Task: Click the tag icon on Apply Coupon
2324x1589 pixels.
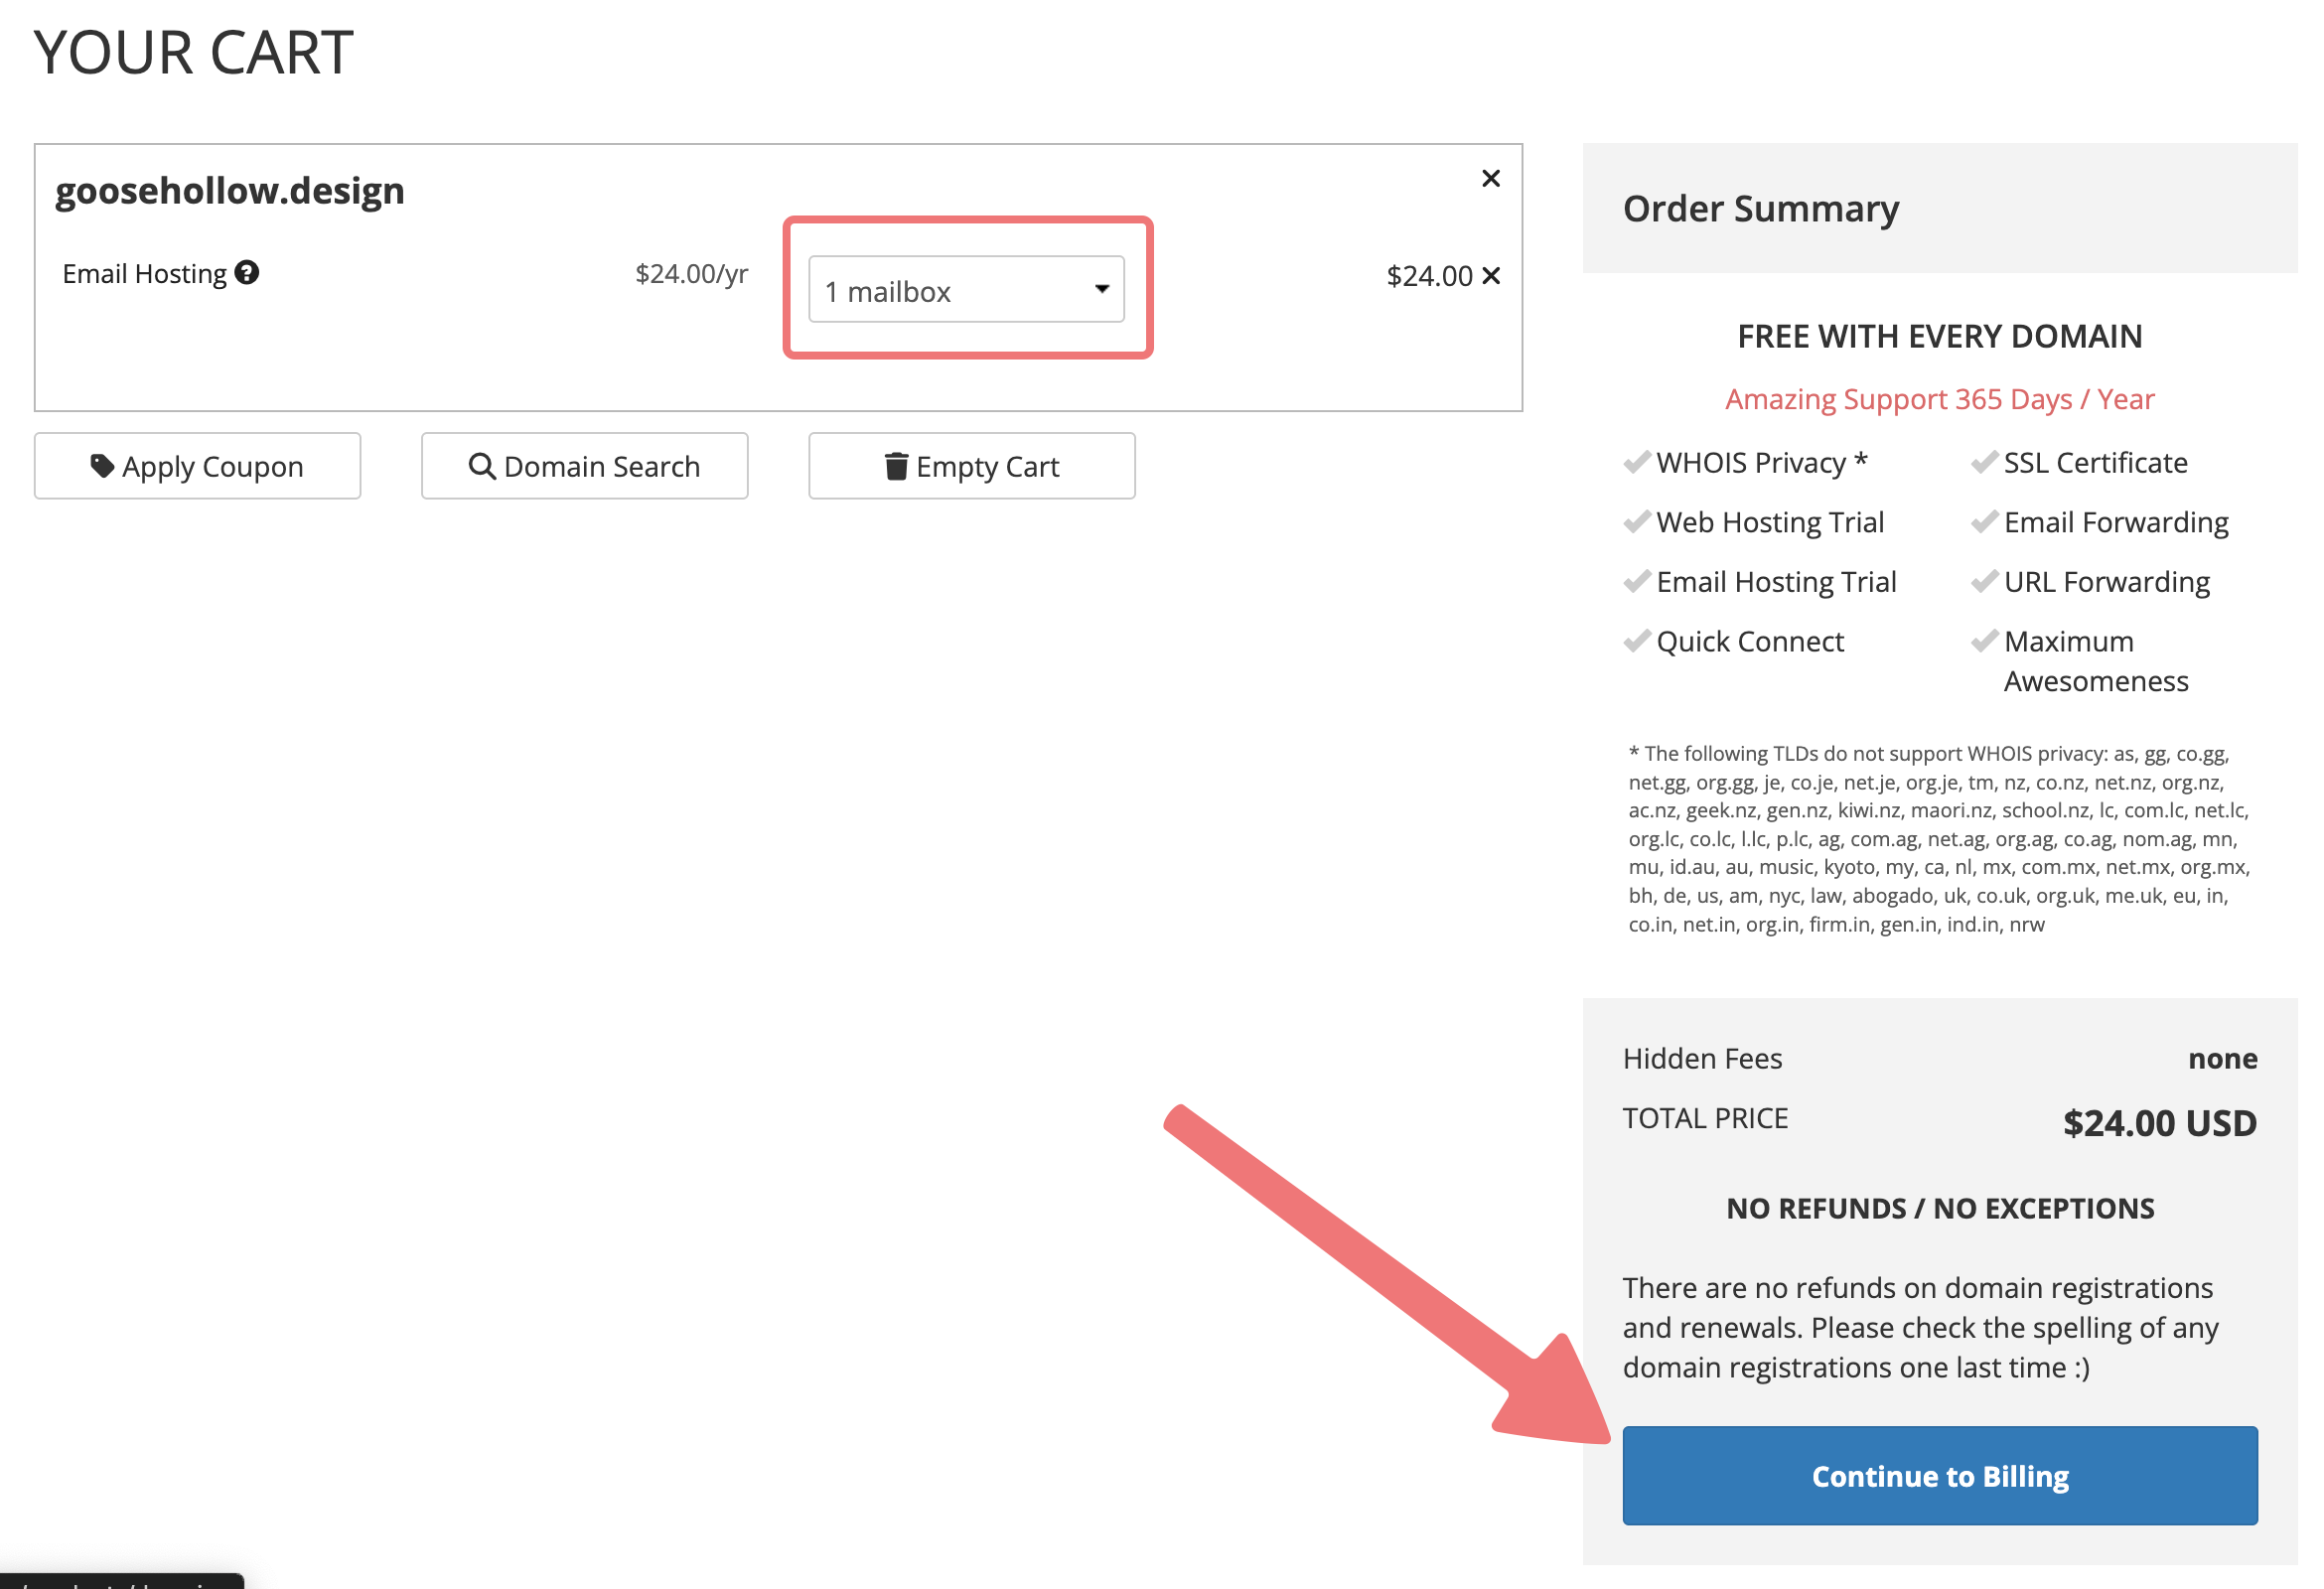Action: coord(102,466)
